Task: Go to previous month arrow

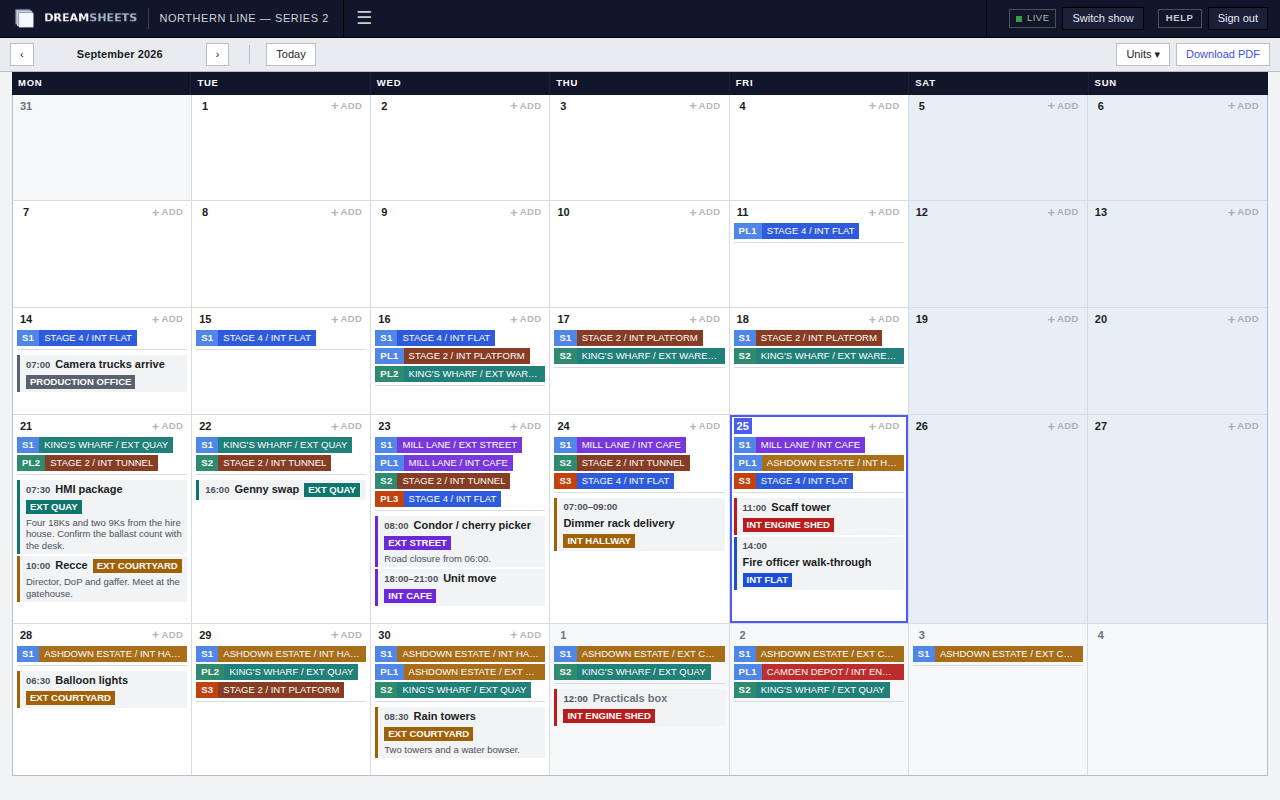Action: click(22, 54)
